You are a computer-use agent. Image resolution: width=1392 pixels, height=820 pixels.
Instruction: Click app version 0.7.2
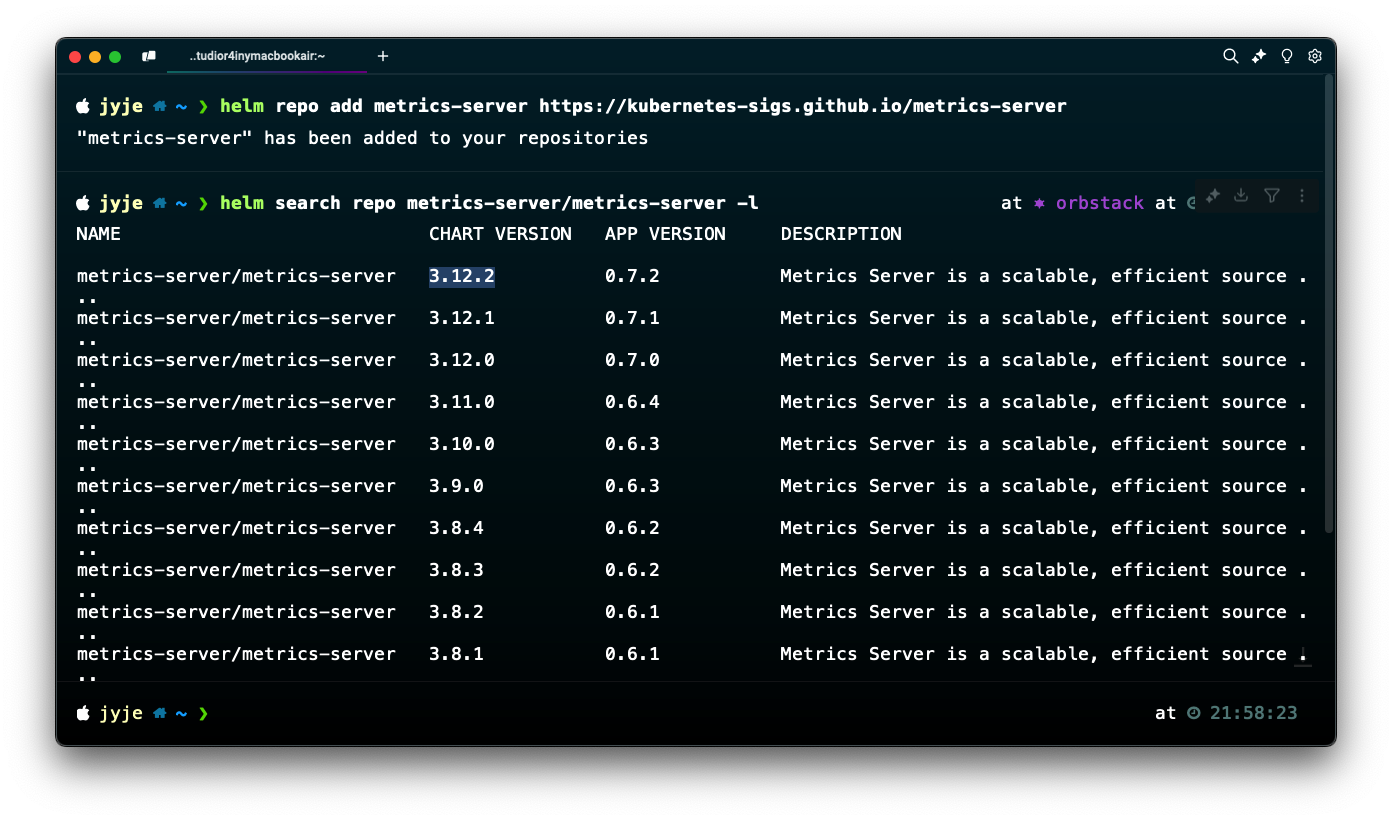(x=632, y=276)
